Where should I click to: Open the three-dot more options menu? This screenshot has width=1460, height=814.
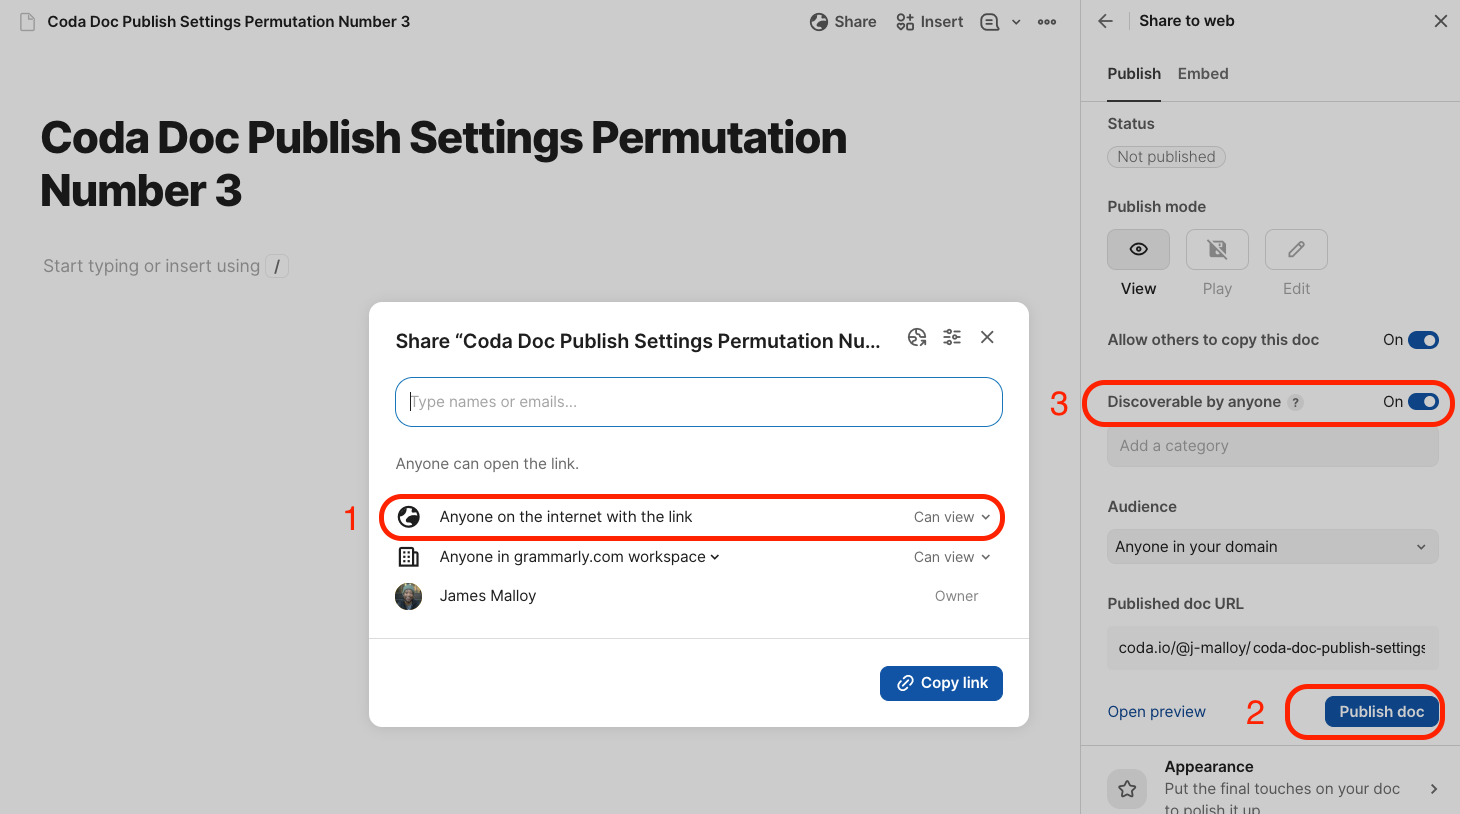pyautogui.click(x=1047, y=22)
